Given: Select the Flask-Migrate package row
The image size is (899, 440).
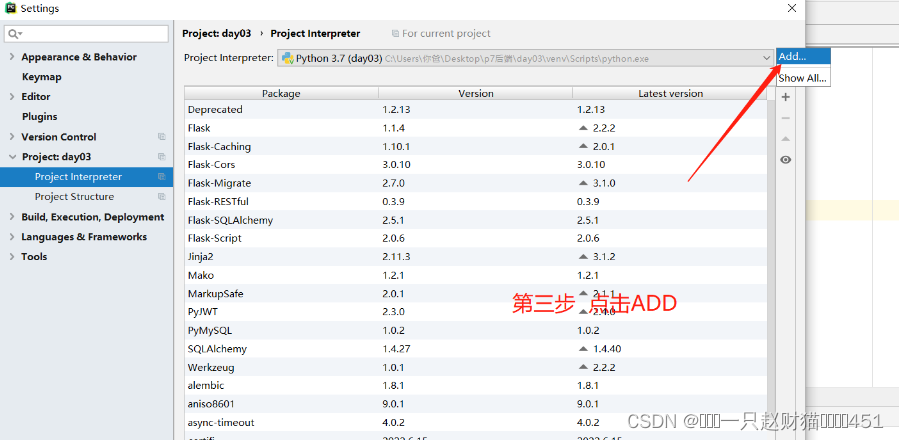Looking at the screenshot, I should (475, 183).
